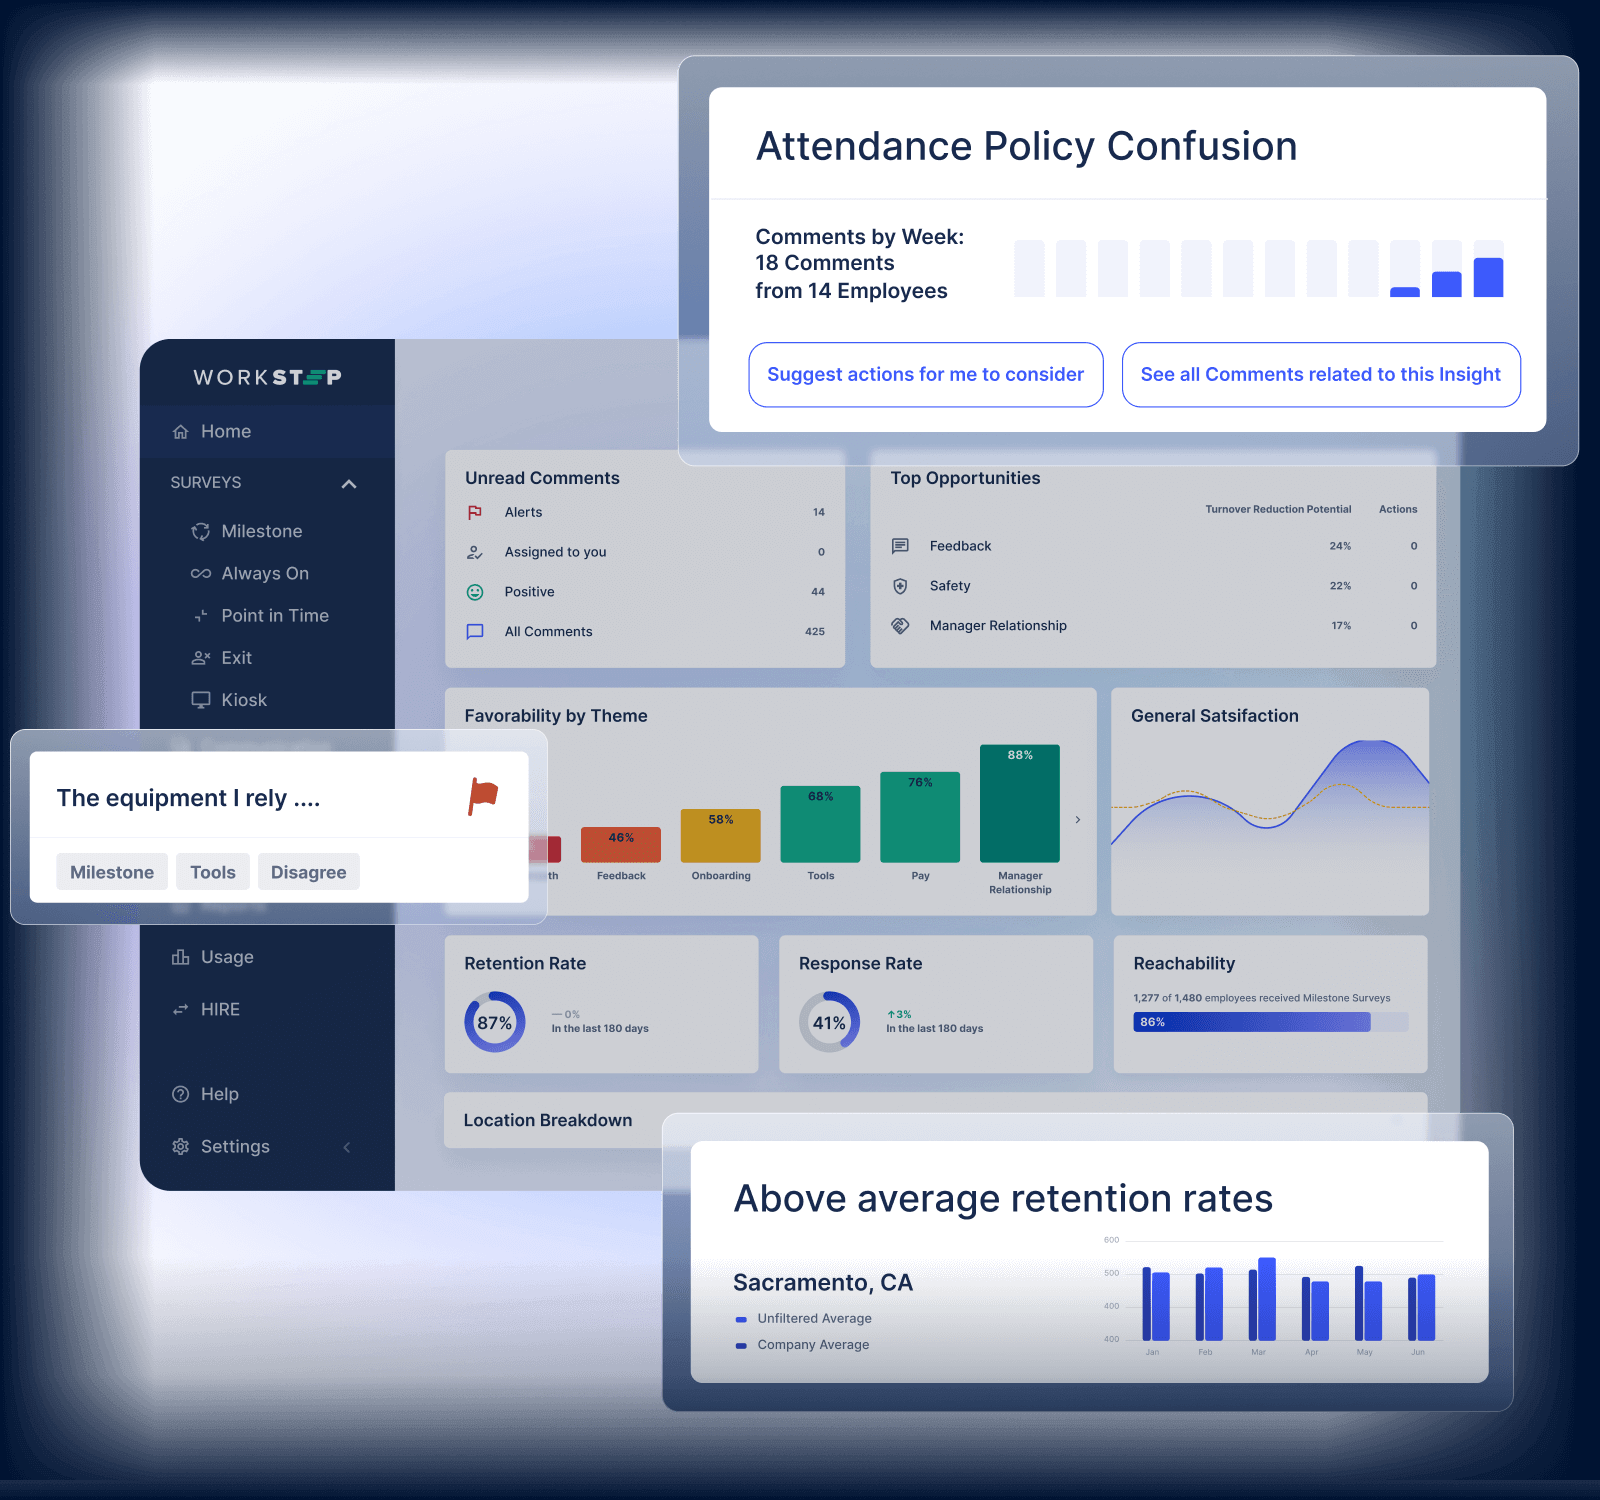1600x1500 pixels.
Task: Collapse the SURVEYS section chevron
Action: (349, 484)
